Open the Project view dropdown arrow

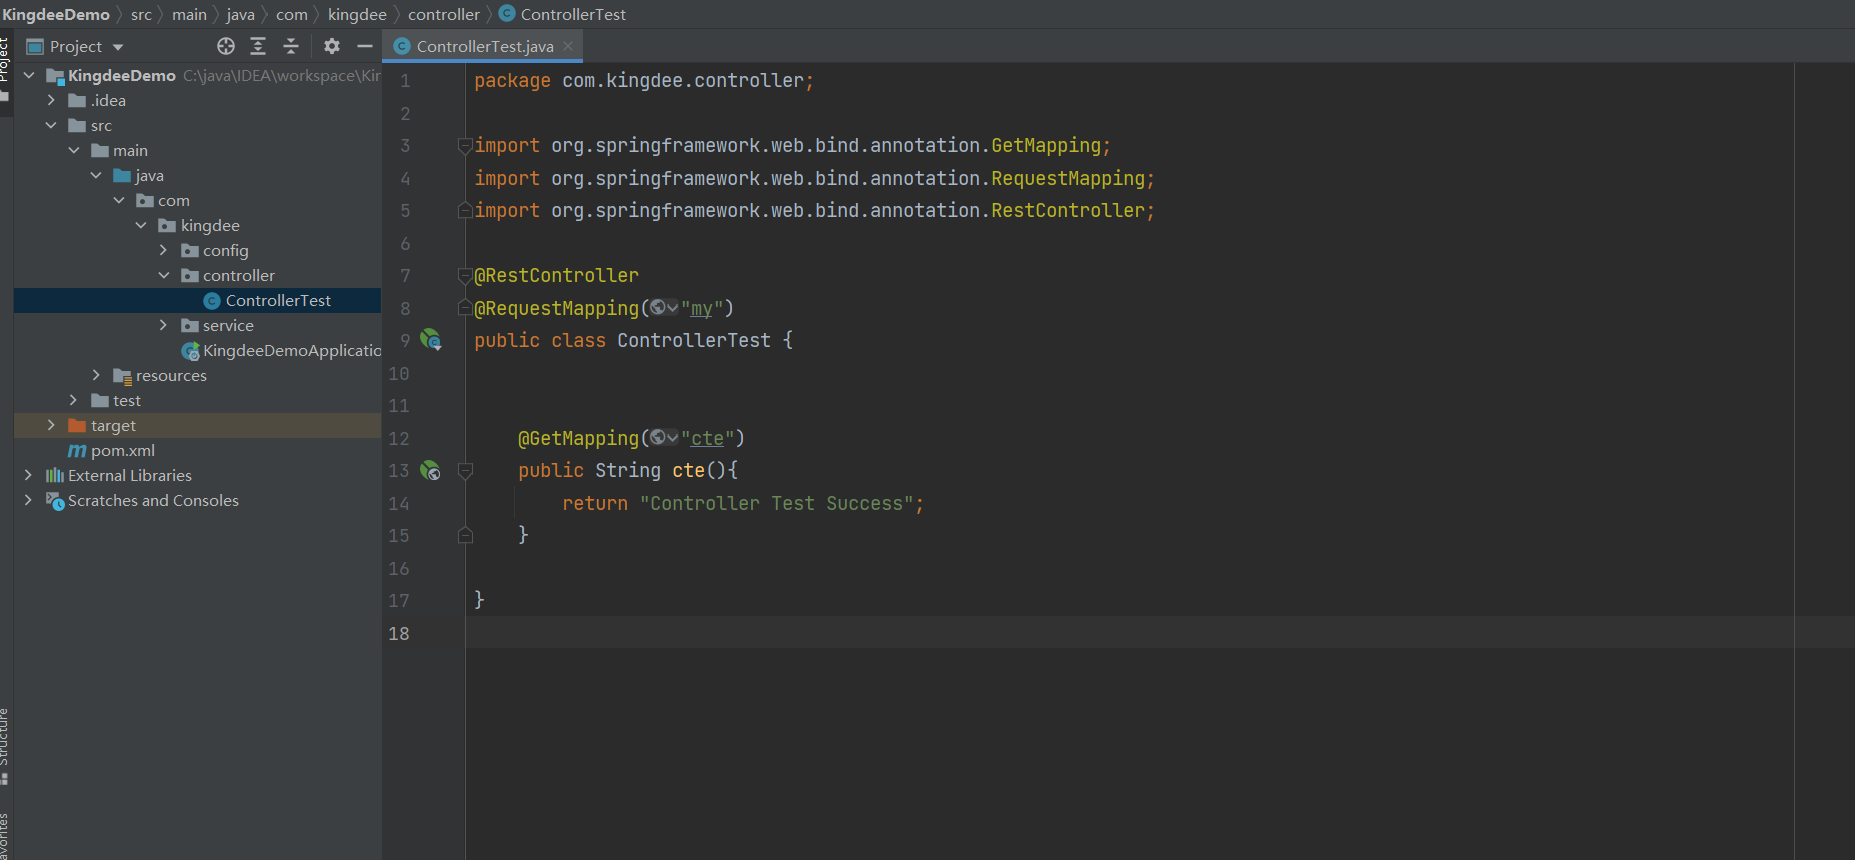click(118, 47)
